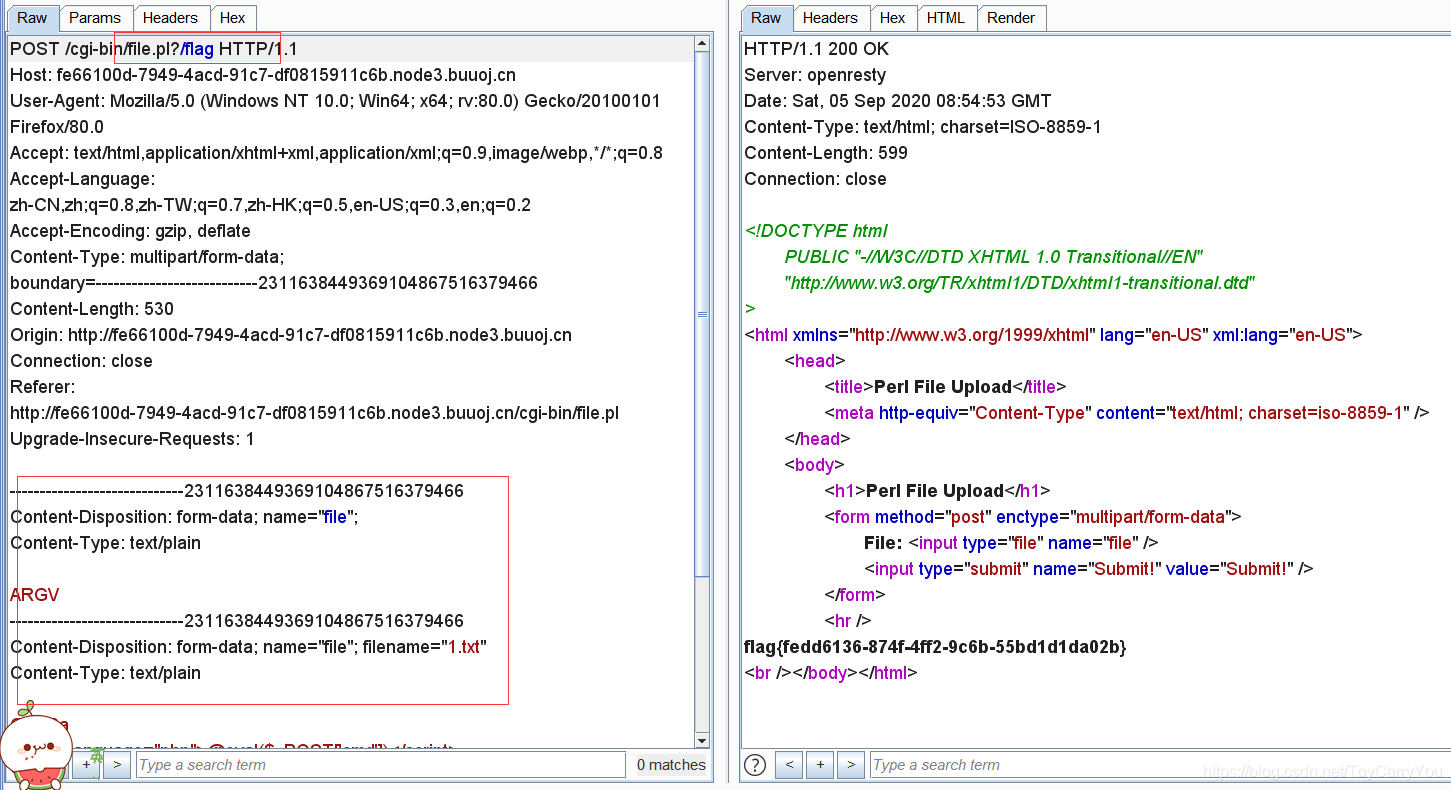Viewport: 1451px width, 790px height.
Task: Click the 'Content-Length: 530' header
Action: 92,309
